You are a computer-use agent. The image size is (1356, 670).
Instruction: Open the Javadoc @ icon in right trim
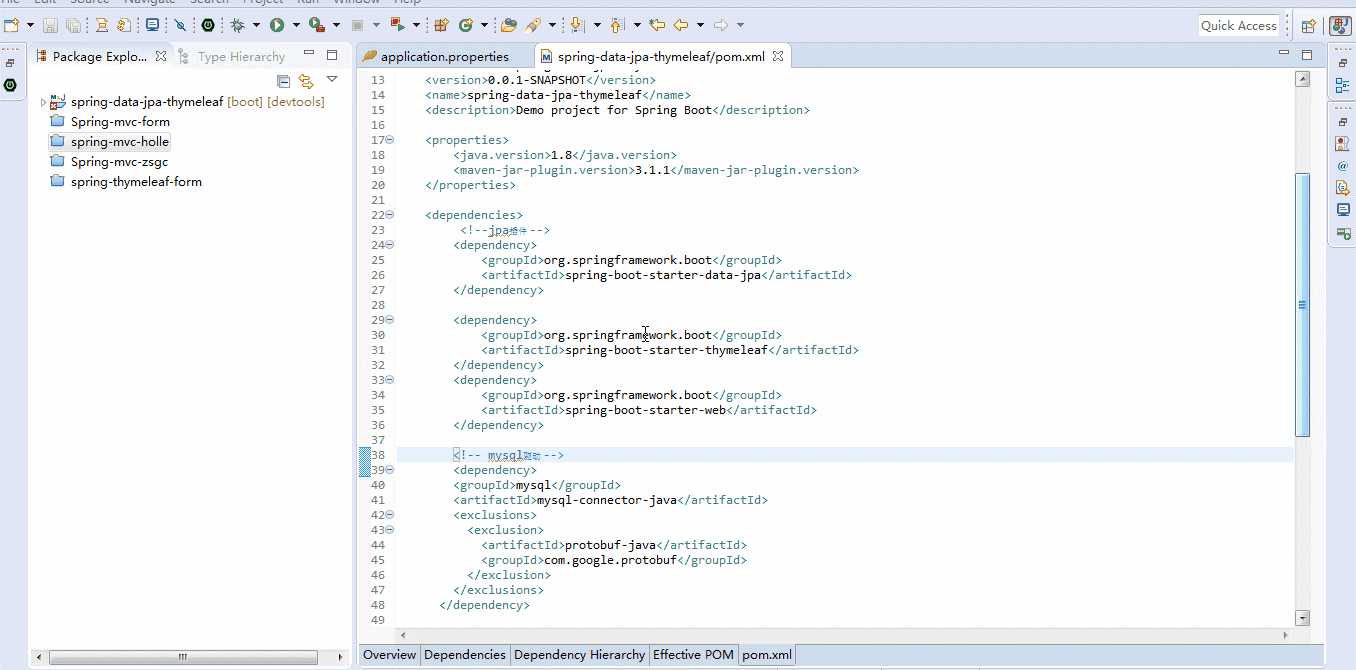point(1343,166)
